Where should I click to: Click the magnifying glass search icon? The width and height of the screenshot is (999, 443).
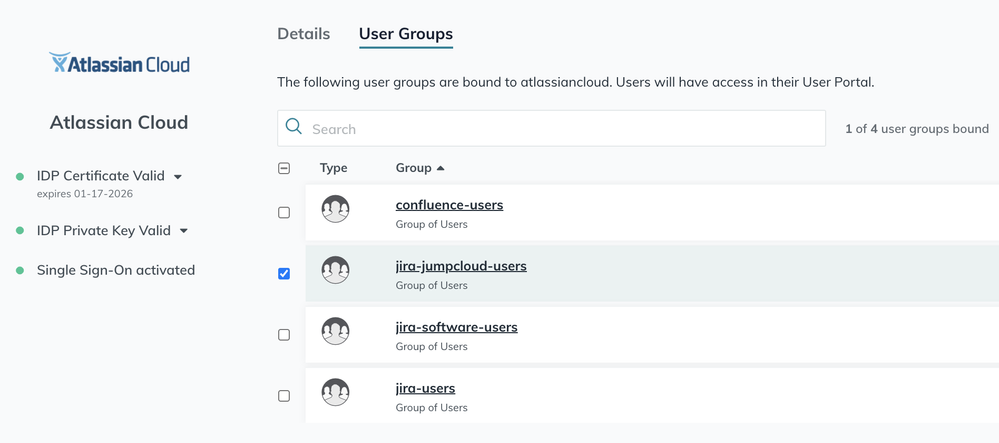pos(294,127)
